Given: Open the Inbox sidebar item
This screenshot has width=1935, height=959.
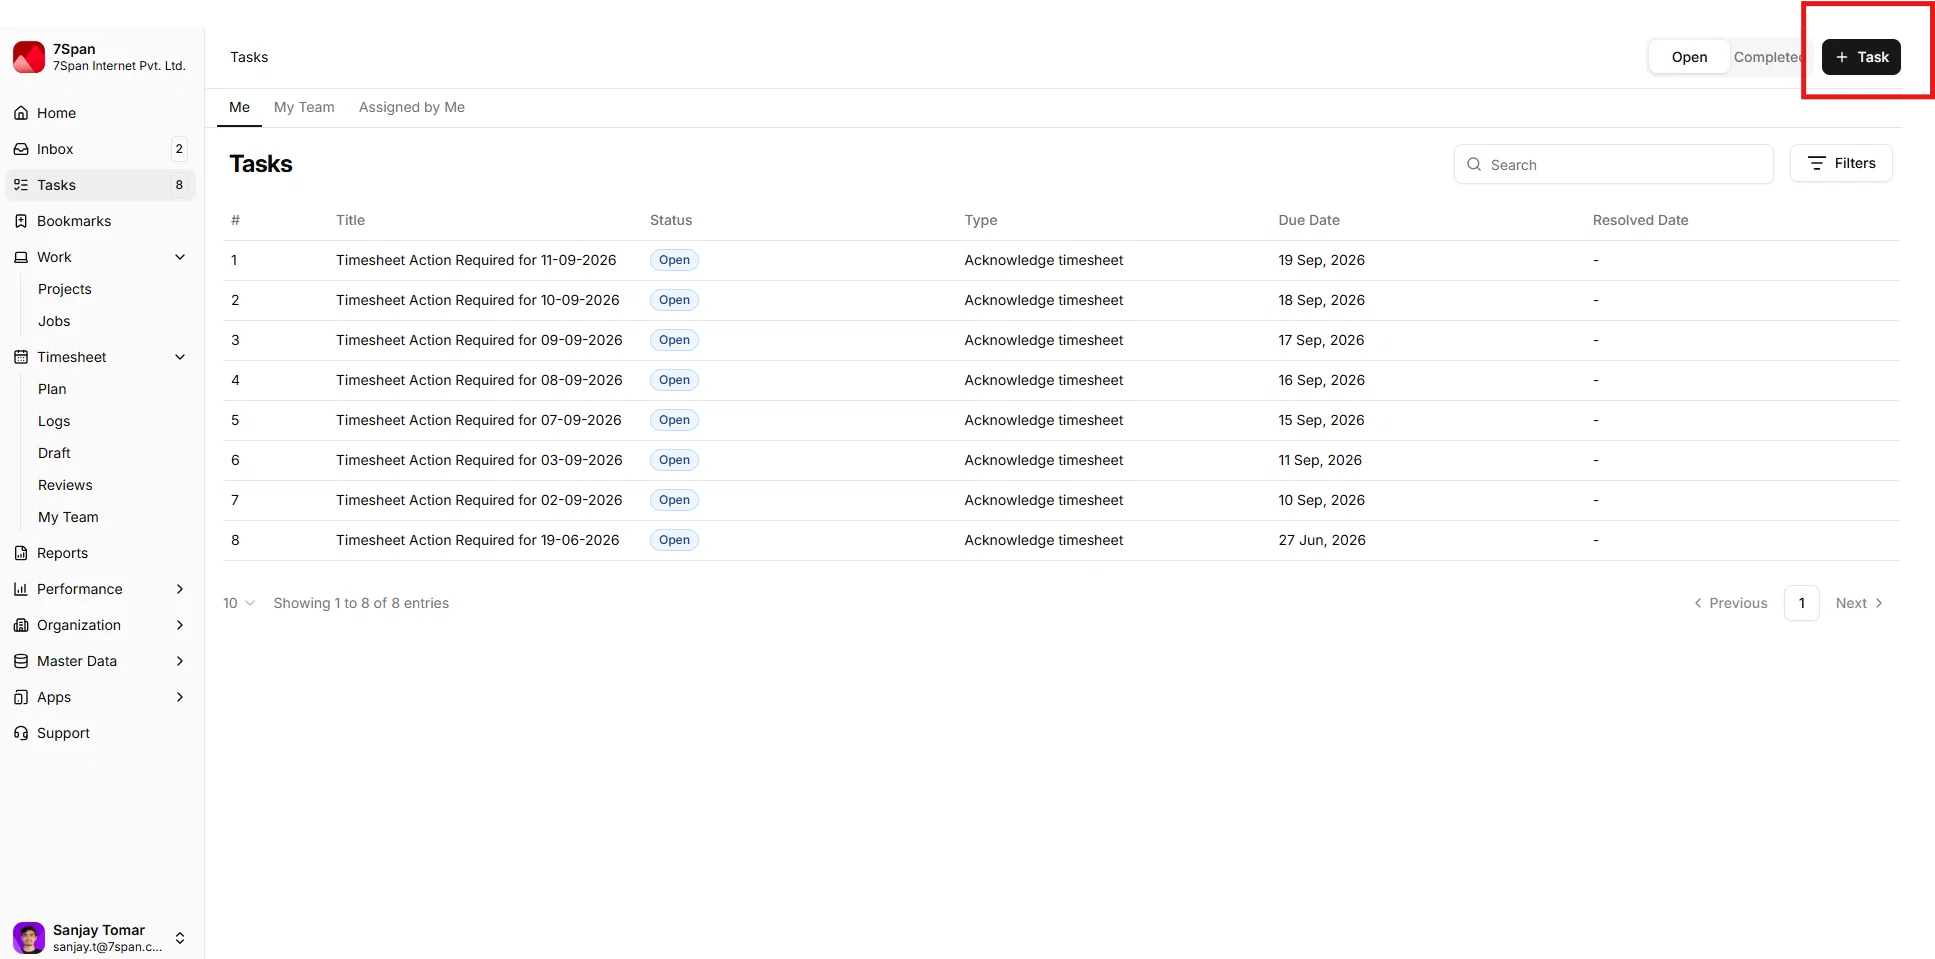Looking at the screenshot, I should point(100,149).
